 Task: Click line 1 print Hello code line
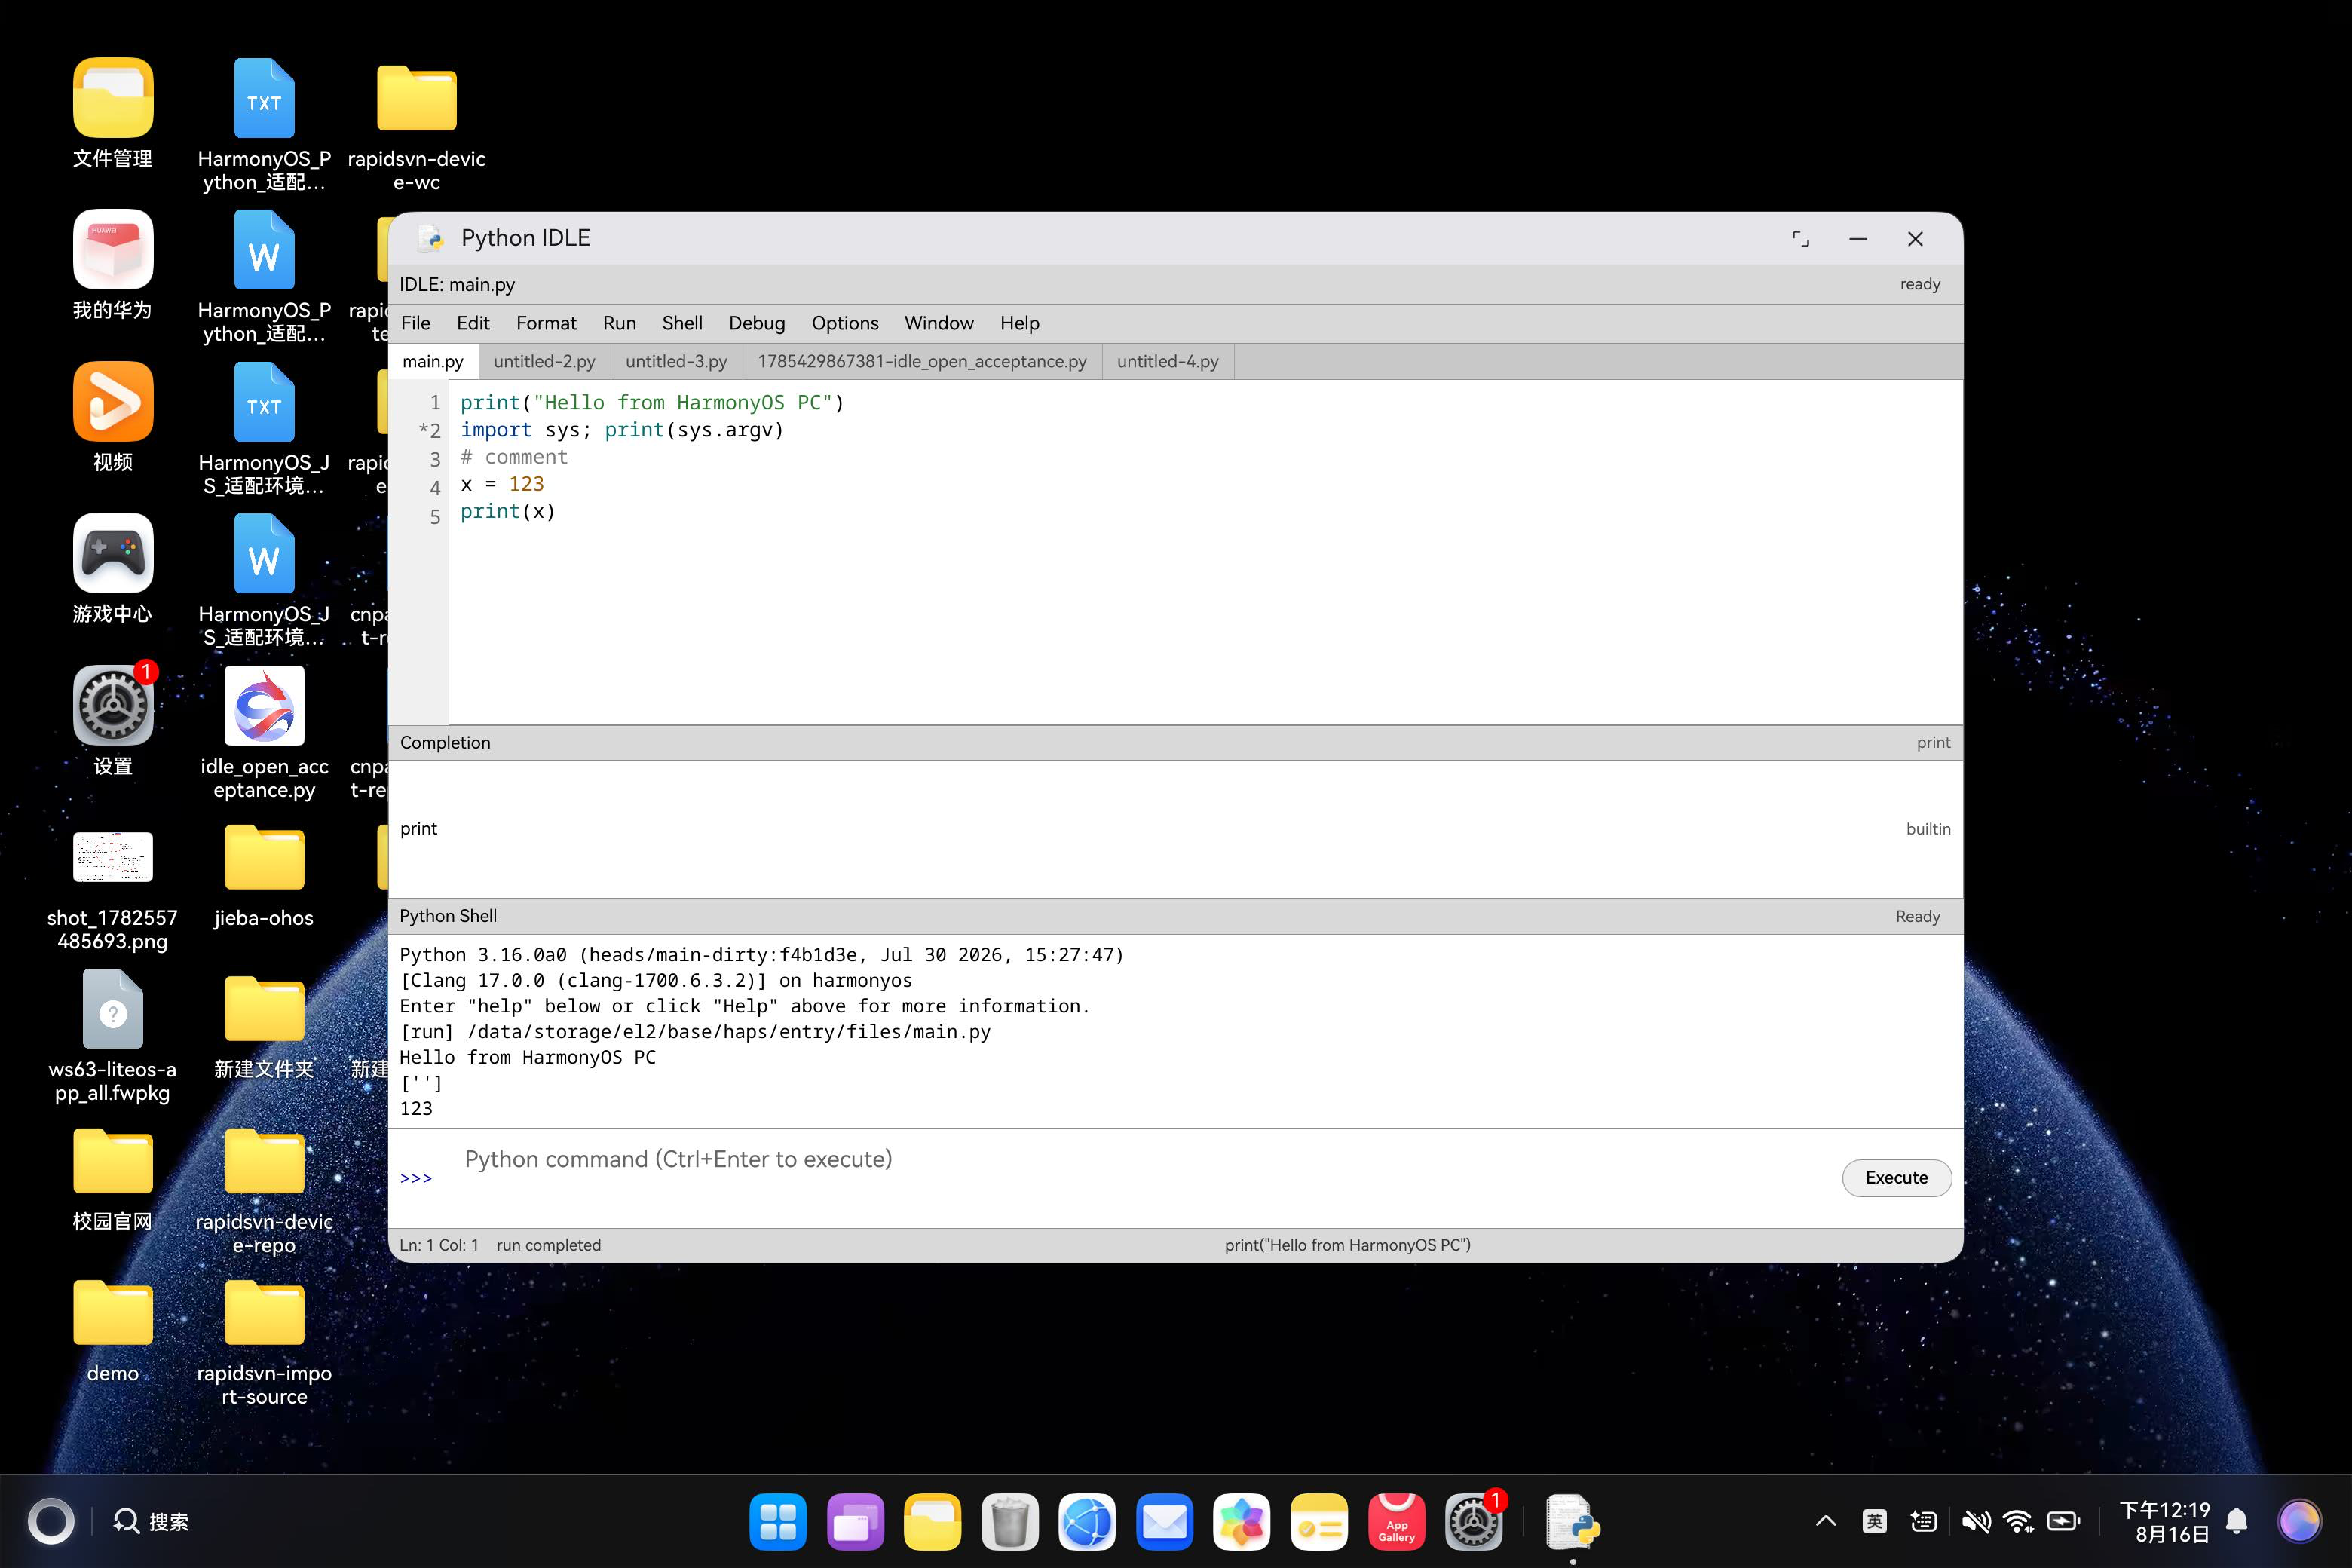(x=652, y=402)
